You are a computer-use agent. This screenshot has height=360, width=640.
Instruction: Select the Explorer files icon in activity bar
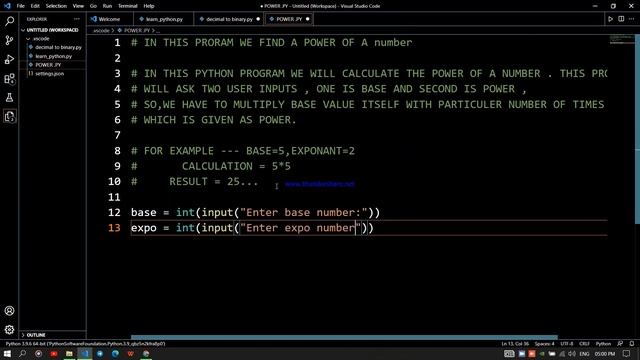(x=9, y=117)
